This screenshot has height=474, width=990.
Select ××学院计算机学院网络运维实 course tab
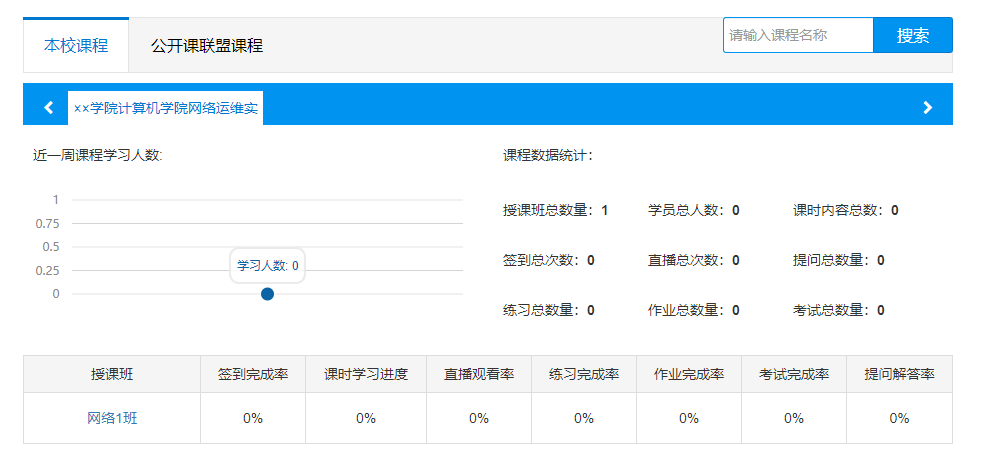point(166,108)
